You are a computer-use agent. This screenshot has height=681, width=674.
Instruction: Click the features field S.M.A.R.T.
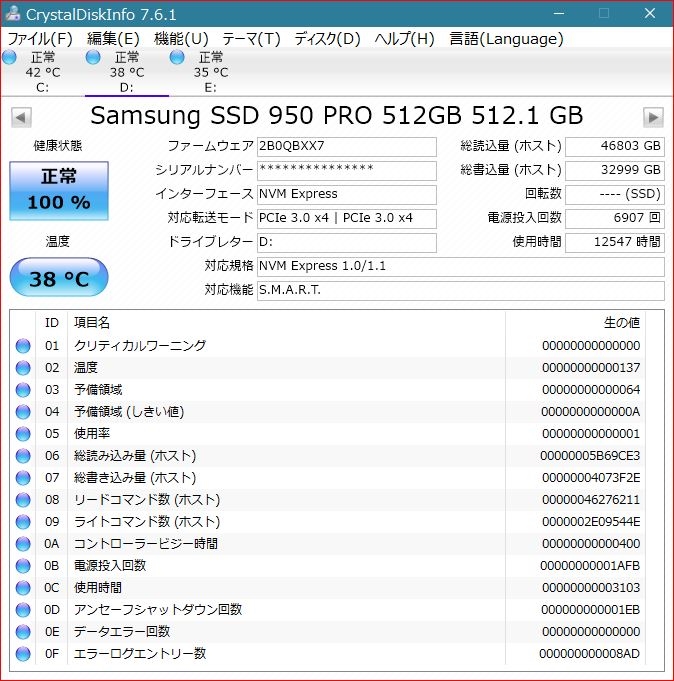coord(460,290)
